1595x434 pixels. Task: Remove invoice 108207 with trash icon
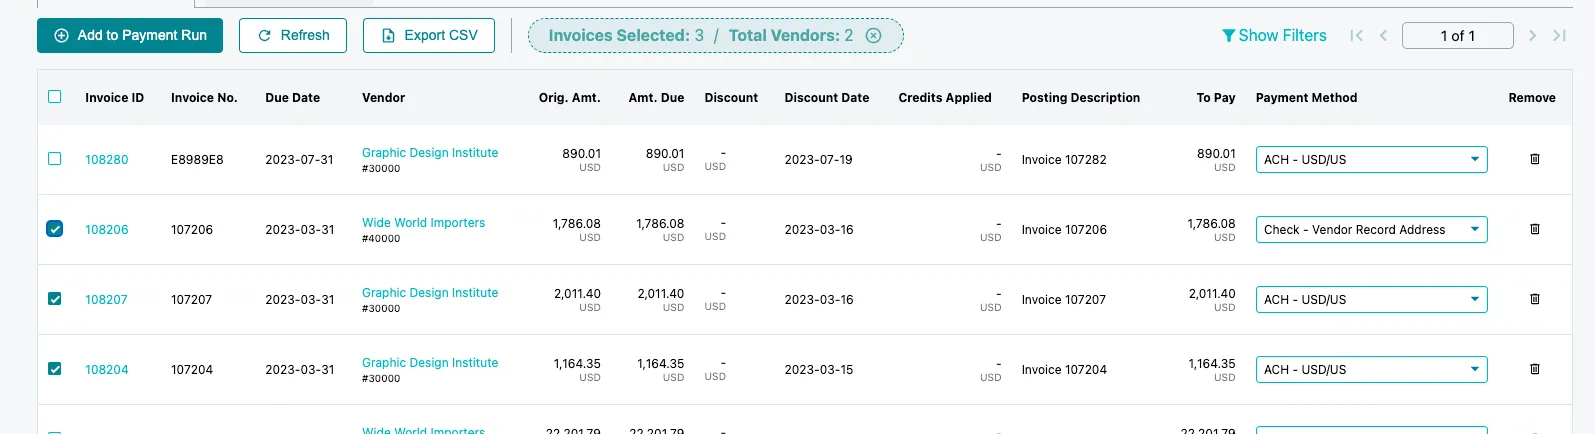[1535, 299]
